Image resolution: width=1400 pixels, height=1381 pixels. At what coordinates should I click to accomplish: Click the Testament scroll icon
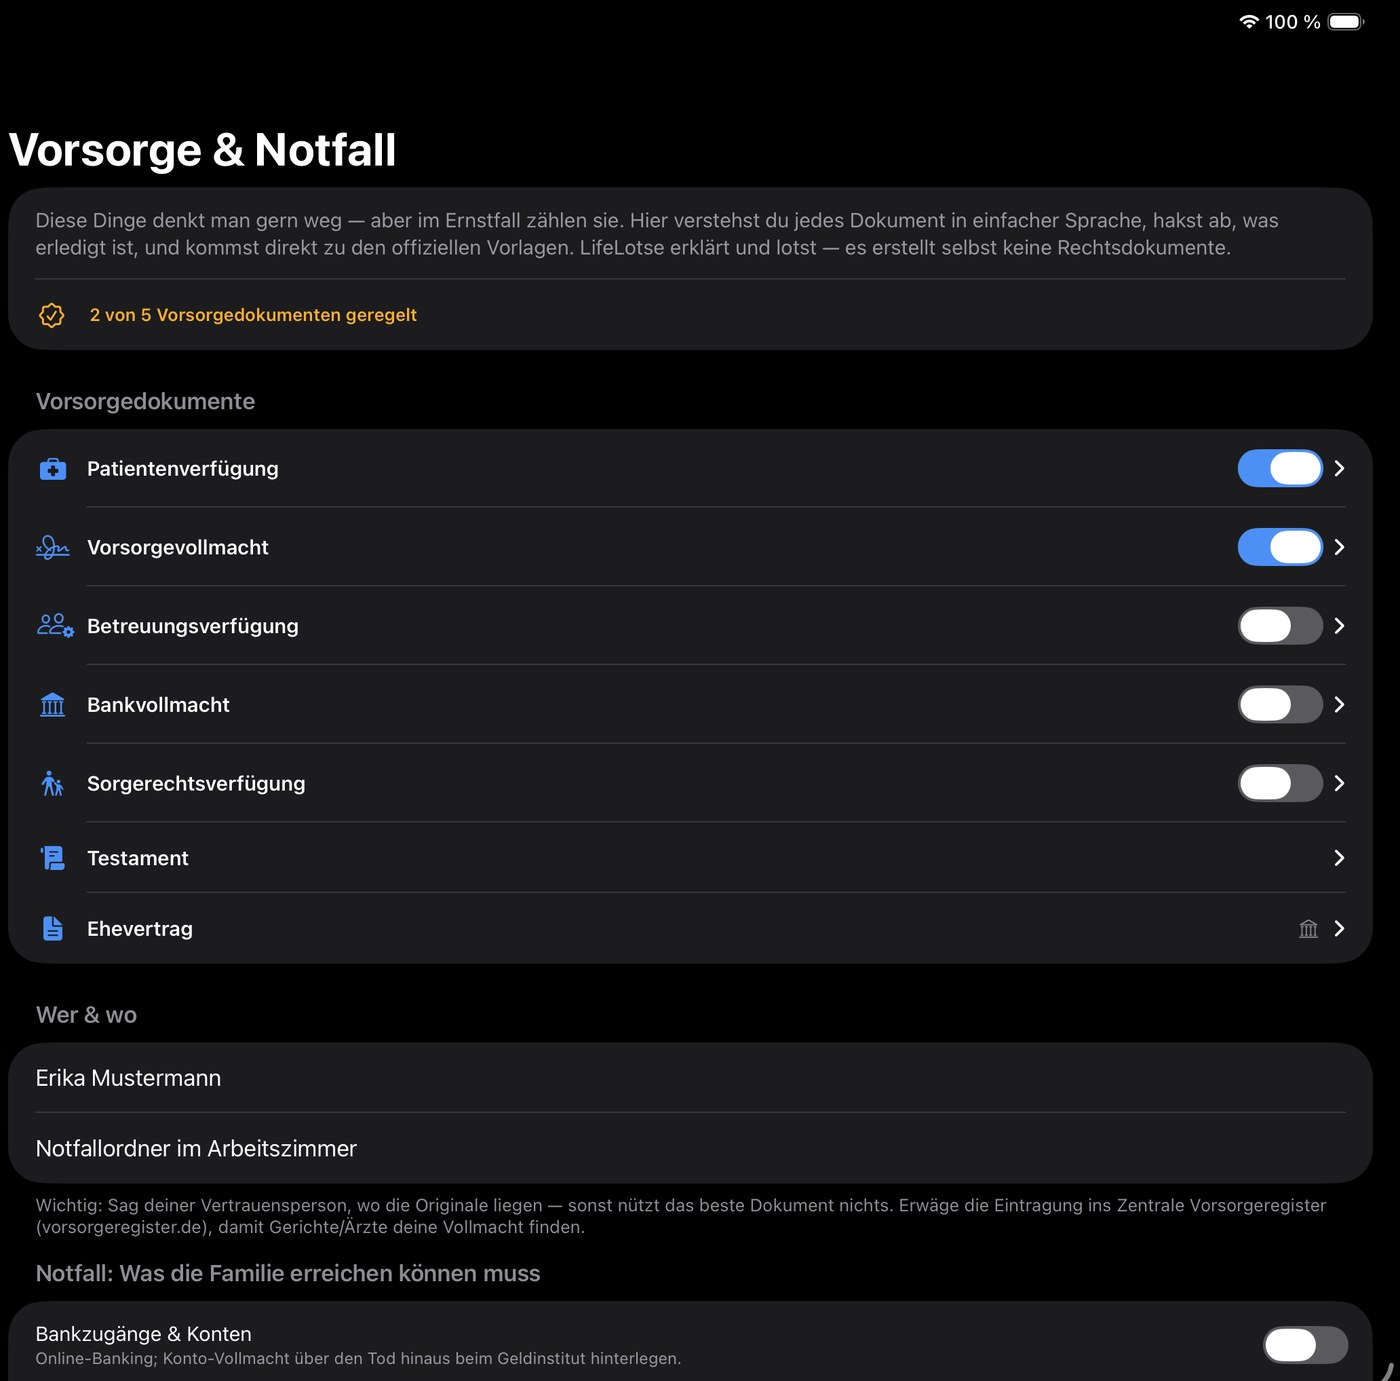pyautogui.click(x=53, y=858)
